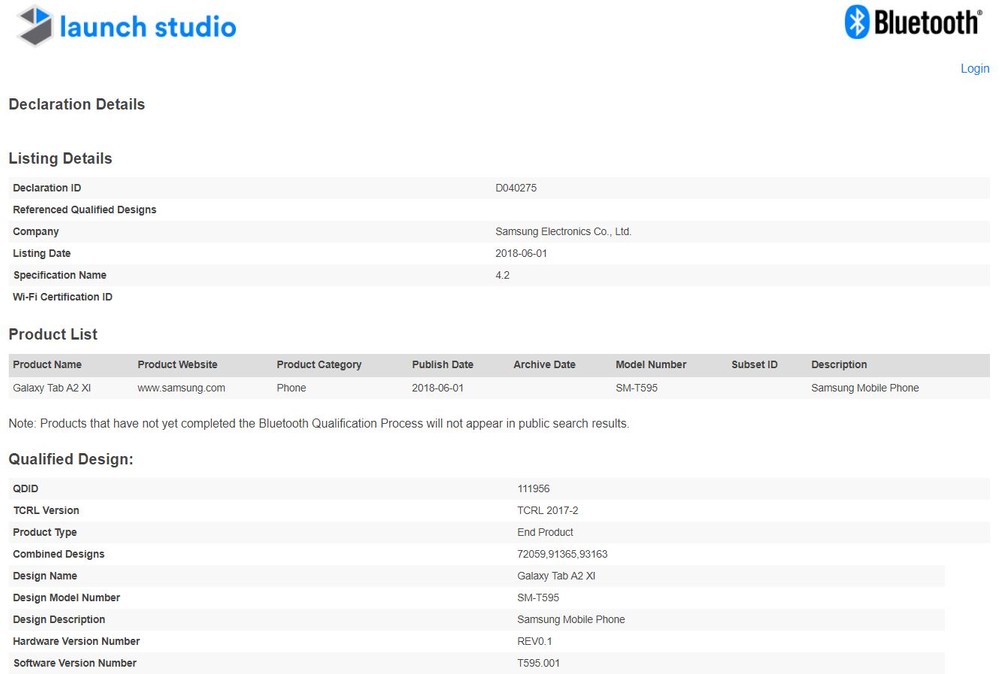The height and width of the screenshot is (674, 1000).
Task: Click the Product Category column header
Action: tap(319, 365)
